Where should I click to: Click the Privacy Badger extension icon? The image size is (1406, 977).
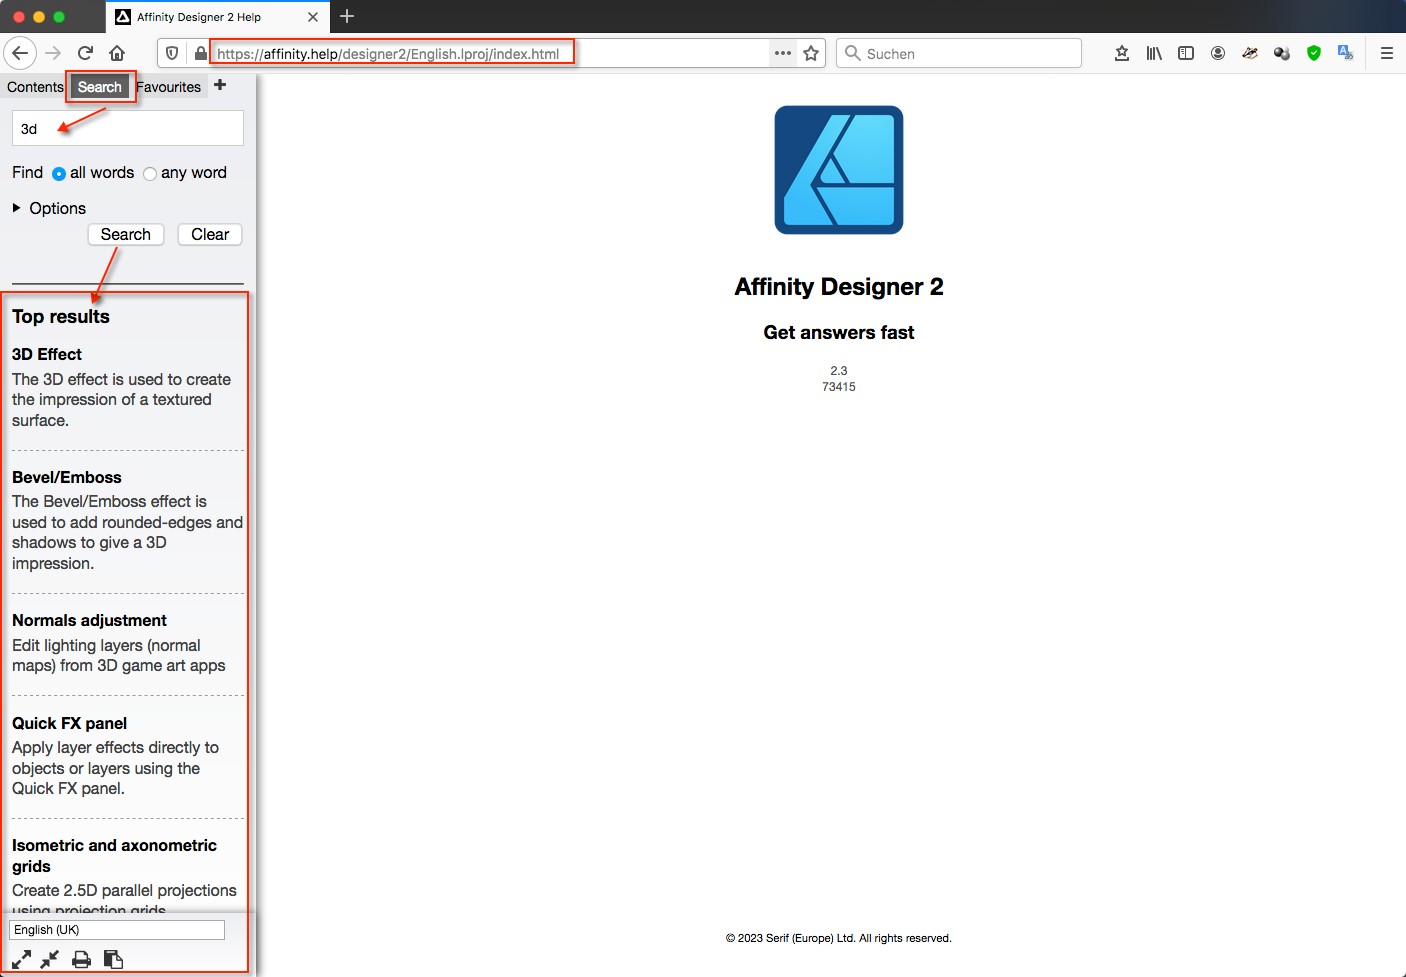pyautogui.click(x=1250, y=53)
